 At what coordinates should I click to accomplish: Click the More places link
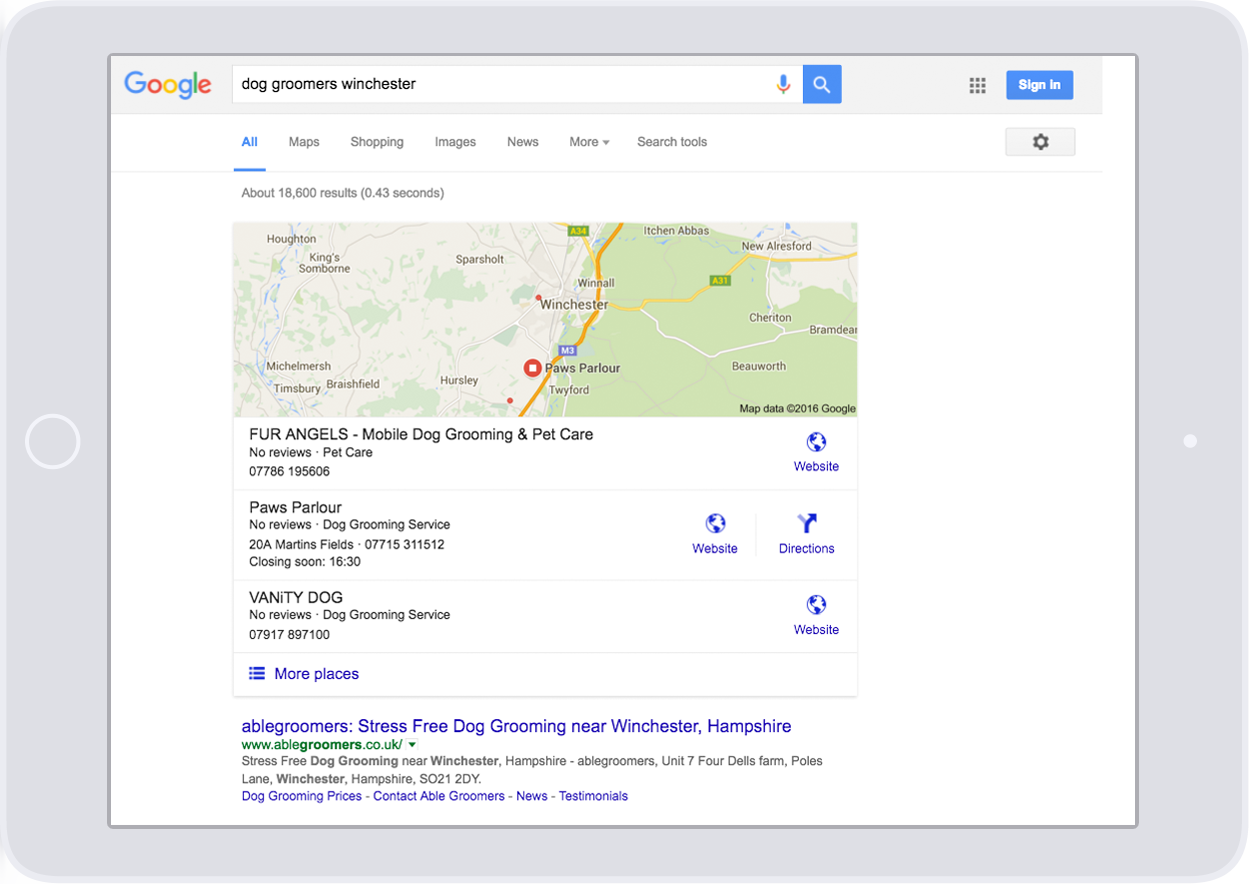pos(316,674)
